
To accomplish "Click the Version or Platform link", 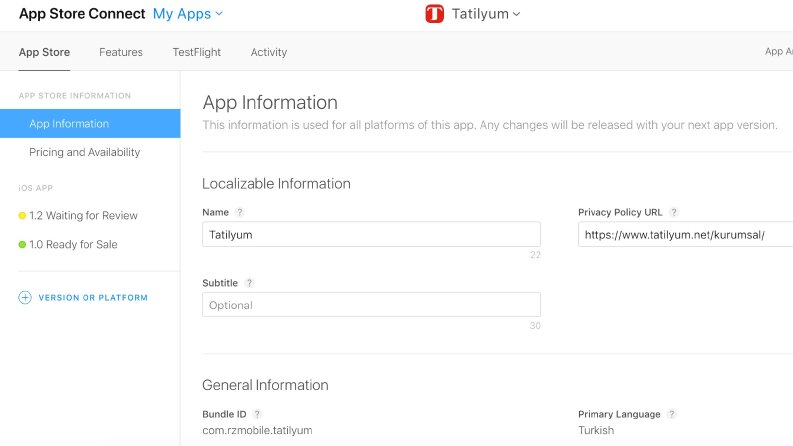I will (x=93, y=298).
